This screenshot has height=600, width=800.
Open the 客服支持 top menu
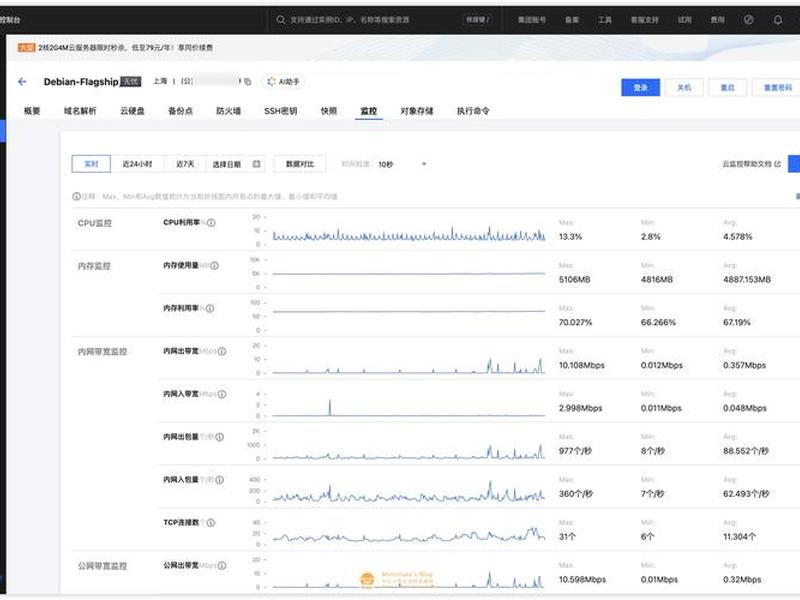click(644, 20)
